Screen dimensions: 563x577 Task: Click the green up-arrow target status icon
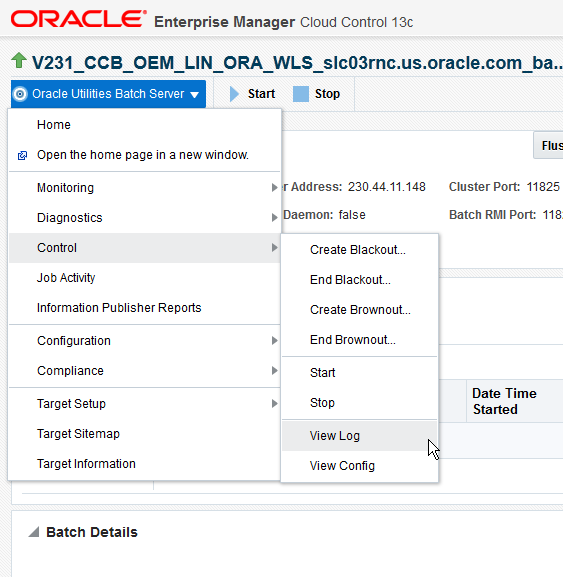pyautogui.click(x=19, y=61)
